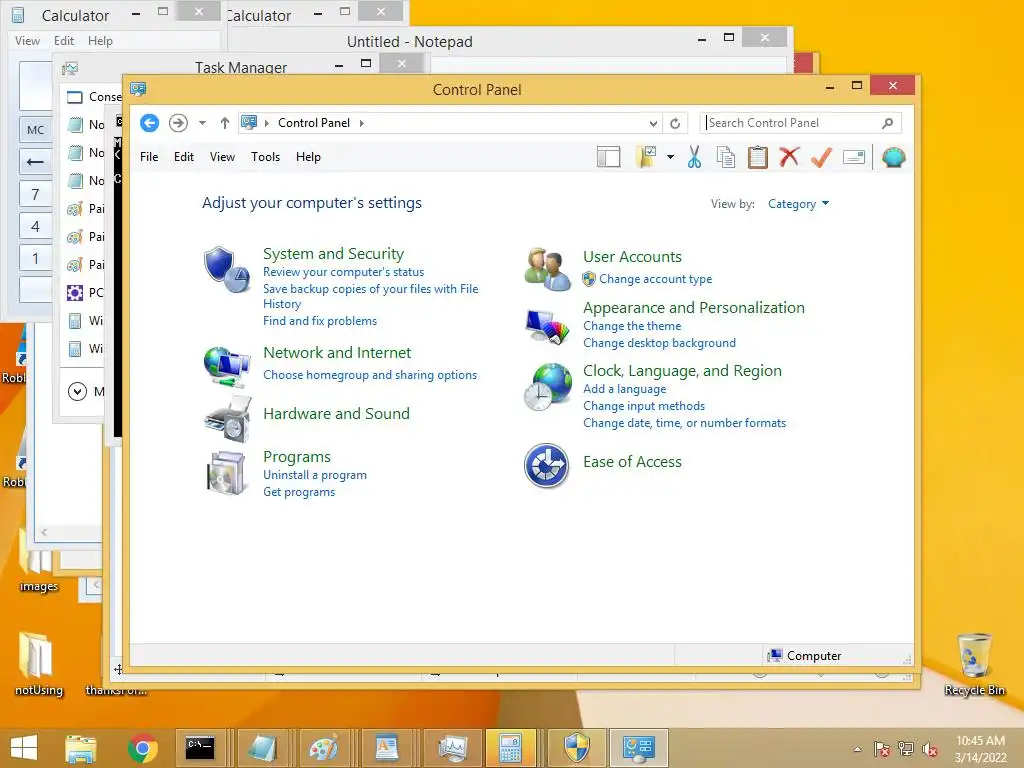Click the Ease of Access icon
This screenshot has width=1024, height=768.
[x=547, y=466]
